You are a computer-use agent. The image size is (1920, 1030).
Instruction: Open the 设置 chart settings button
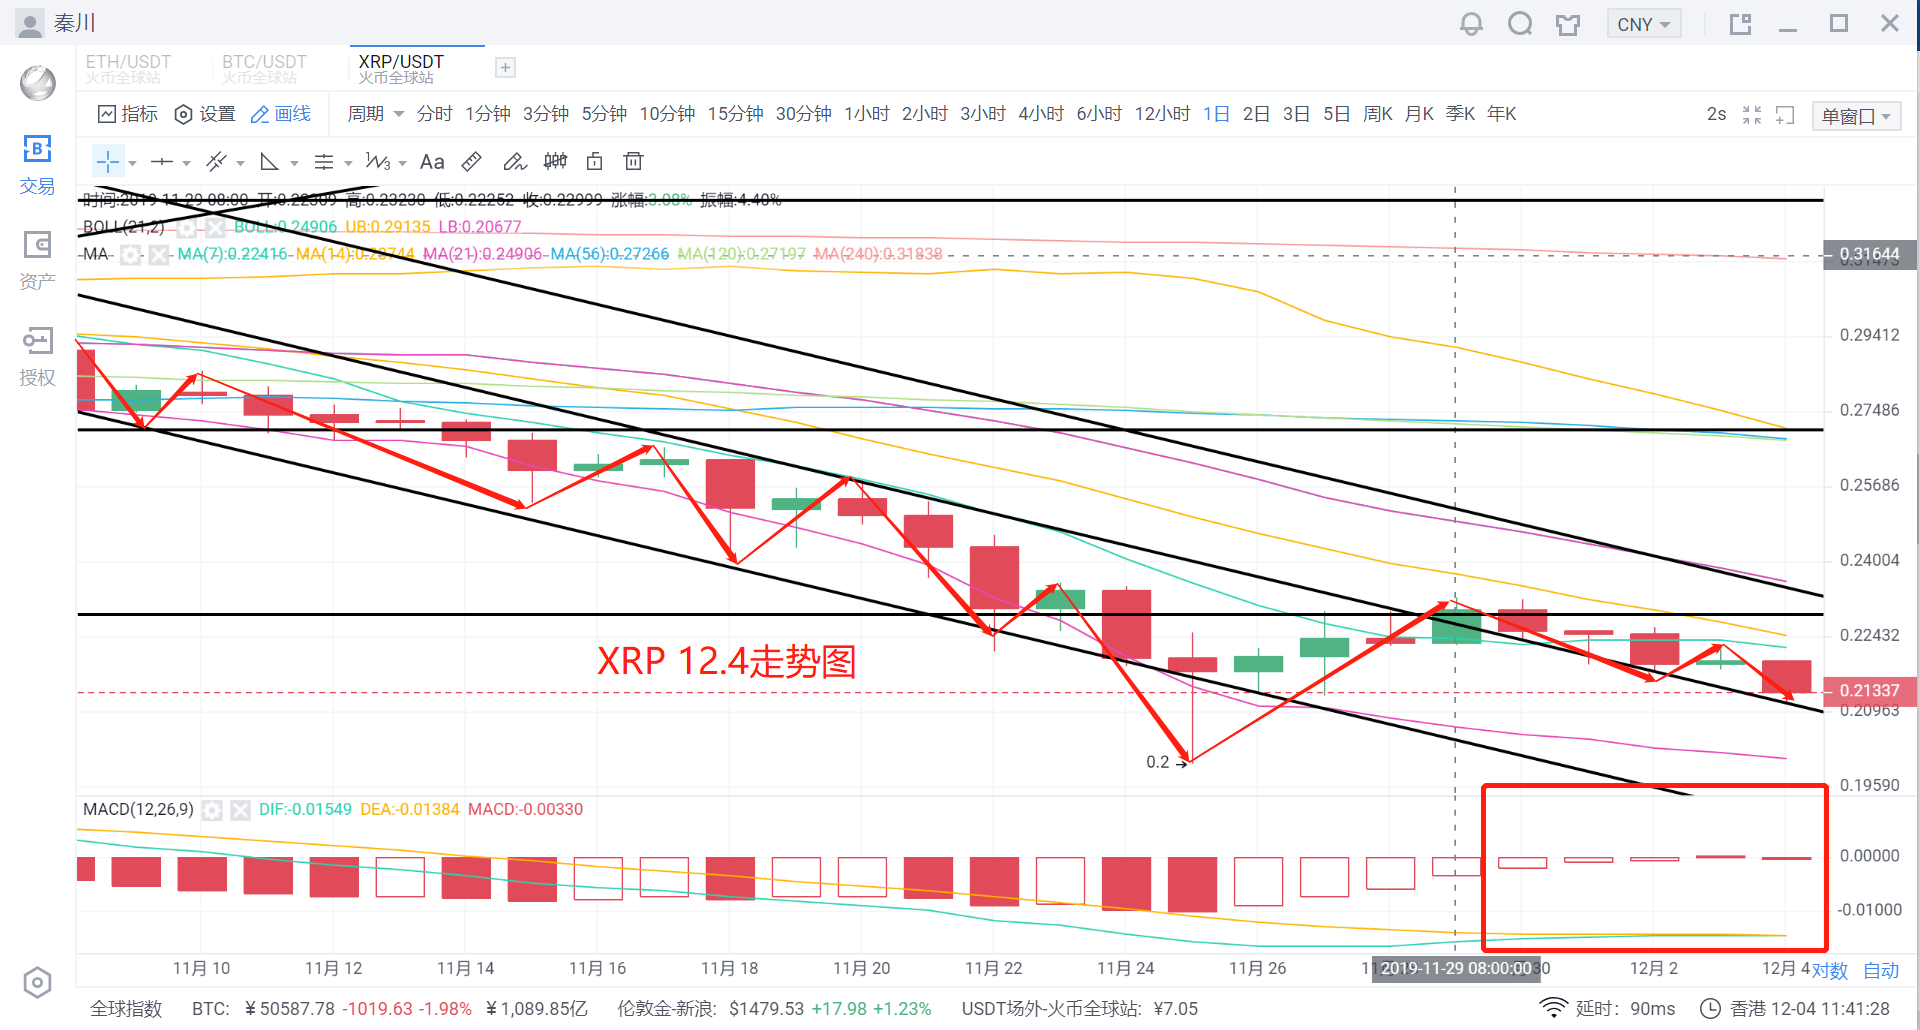coord(205,114)
